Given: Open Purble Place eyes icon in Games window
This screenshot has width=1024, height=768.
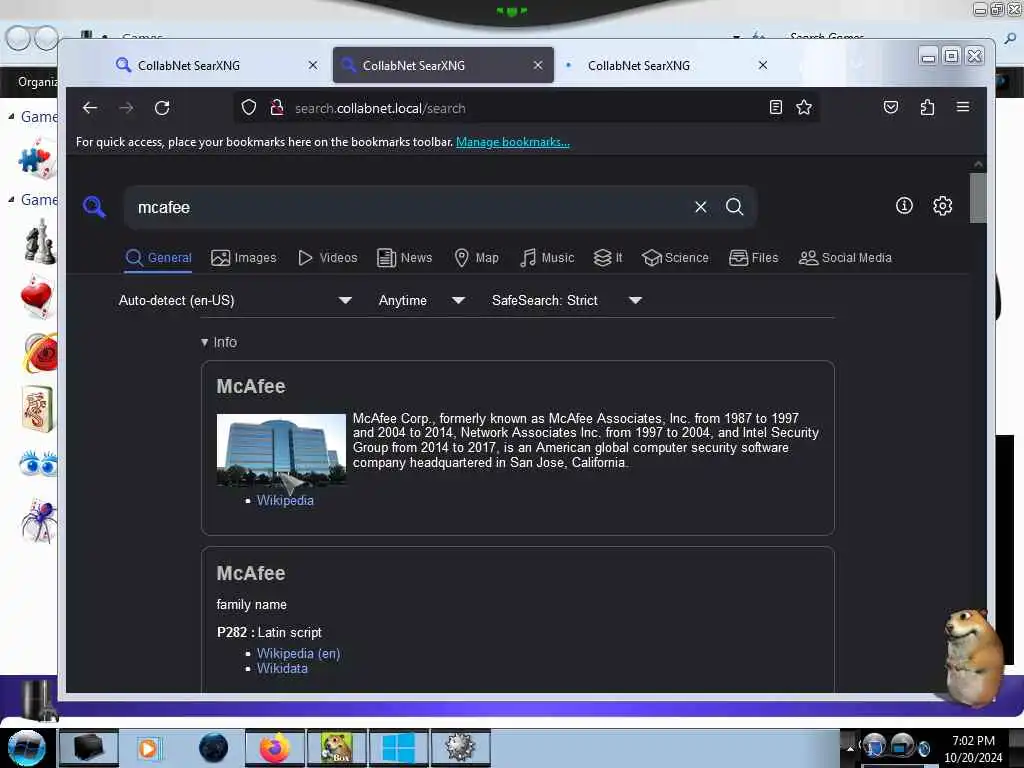Looking at the screenshot, I should [x=38, y=464].
